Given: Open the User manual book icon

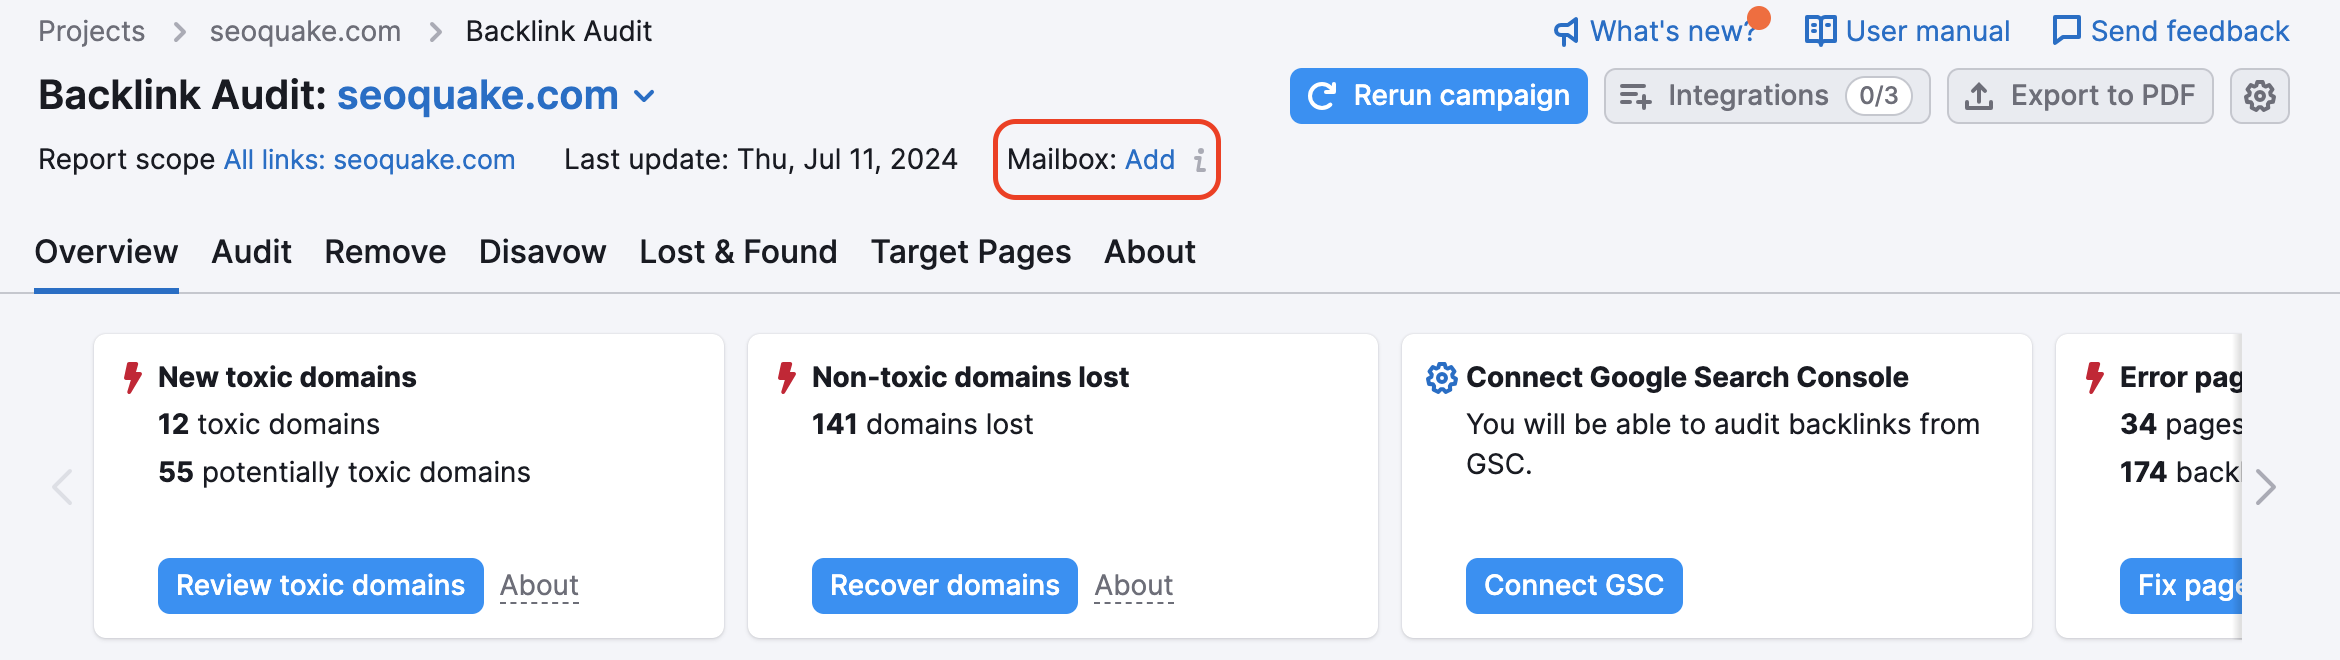Looking at the screenshot, I should point(1821,30).
